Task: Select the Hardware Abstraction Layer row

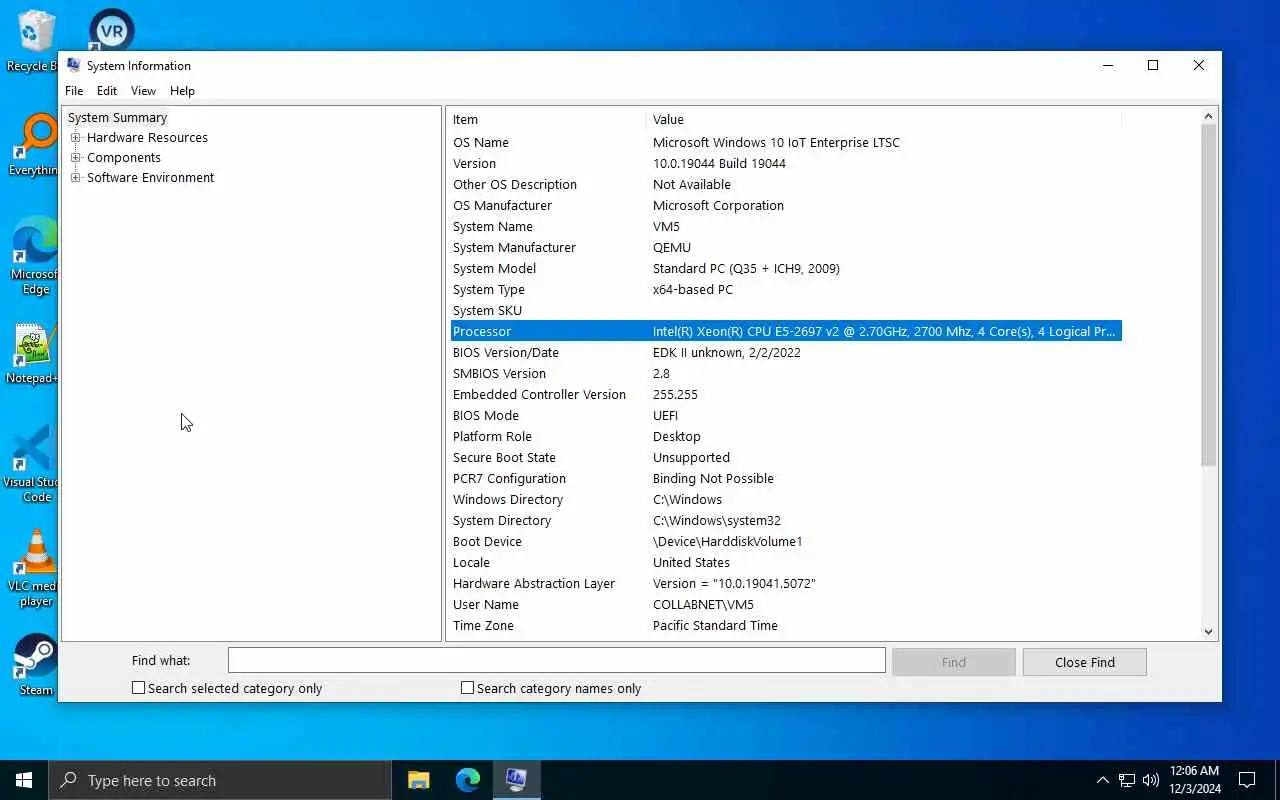Action: pos(786,583)
